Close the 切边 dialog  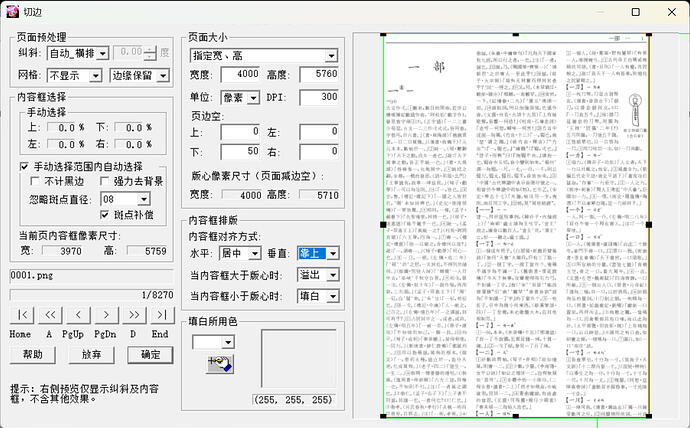[672, 12]
